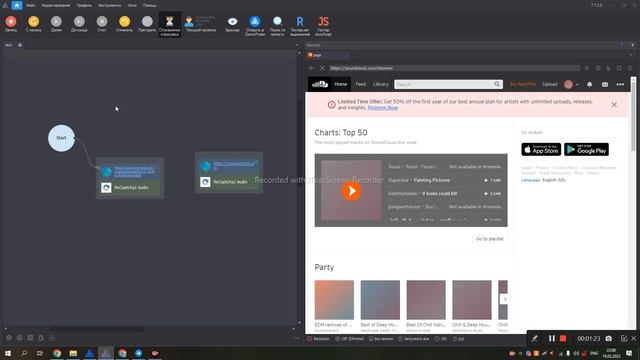Stop page loading with X button
640x360 pixels.
click(322, 68)
